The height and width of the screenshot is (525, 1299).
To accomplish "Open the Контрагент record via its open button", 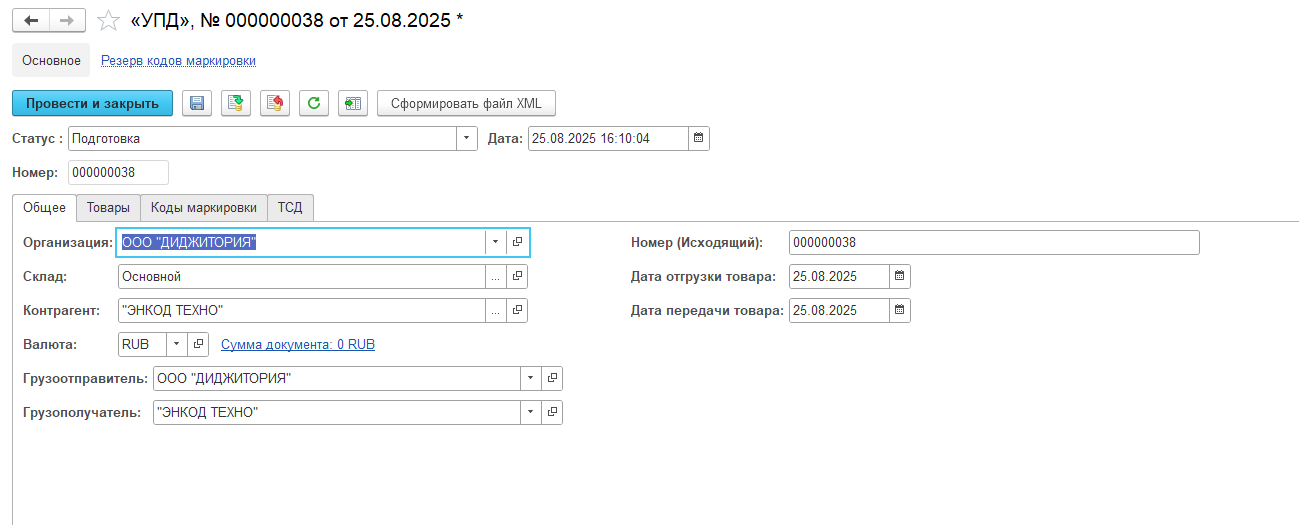I will pos(517,311).
